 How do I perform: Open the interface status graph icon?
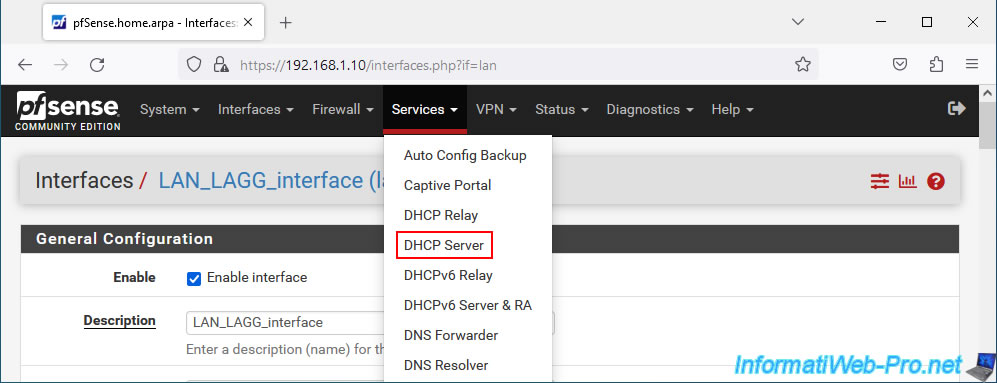pyautogui.click(x=907, y=181)
